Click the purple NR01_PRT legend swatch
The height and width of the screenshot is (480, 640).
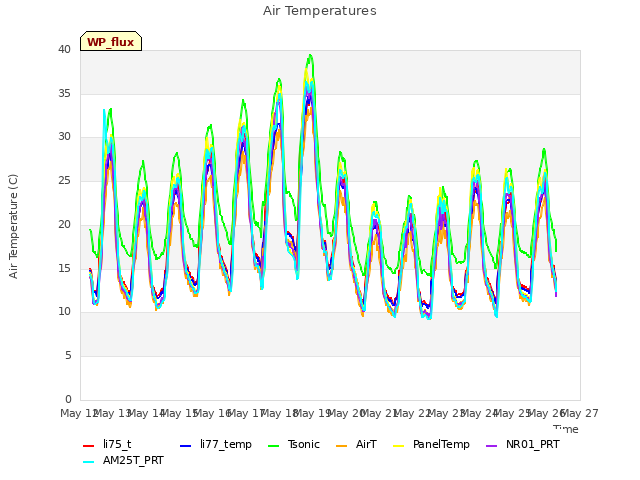(x=492, y=446)
